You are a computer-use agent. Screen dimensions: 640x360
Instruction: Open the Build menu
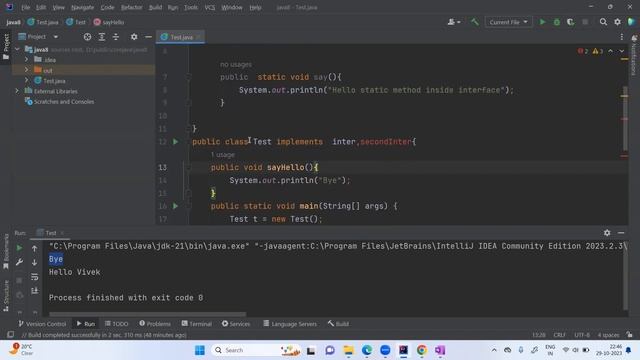click(x=155, y=7)
